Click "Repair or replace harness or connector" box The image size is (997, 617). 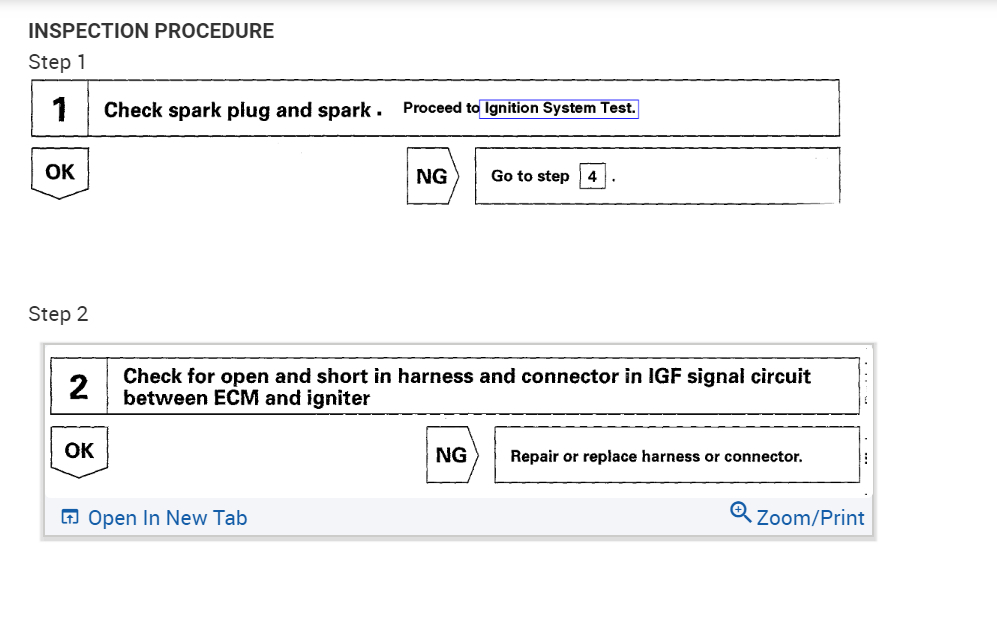coord(656,457)
